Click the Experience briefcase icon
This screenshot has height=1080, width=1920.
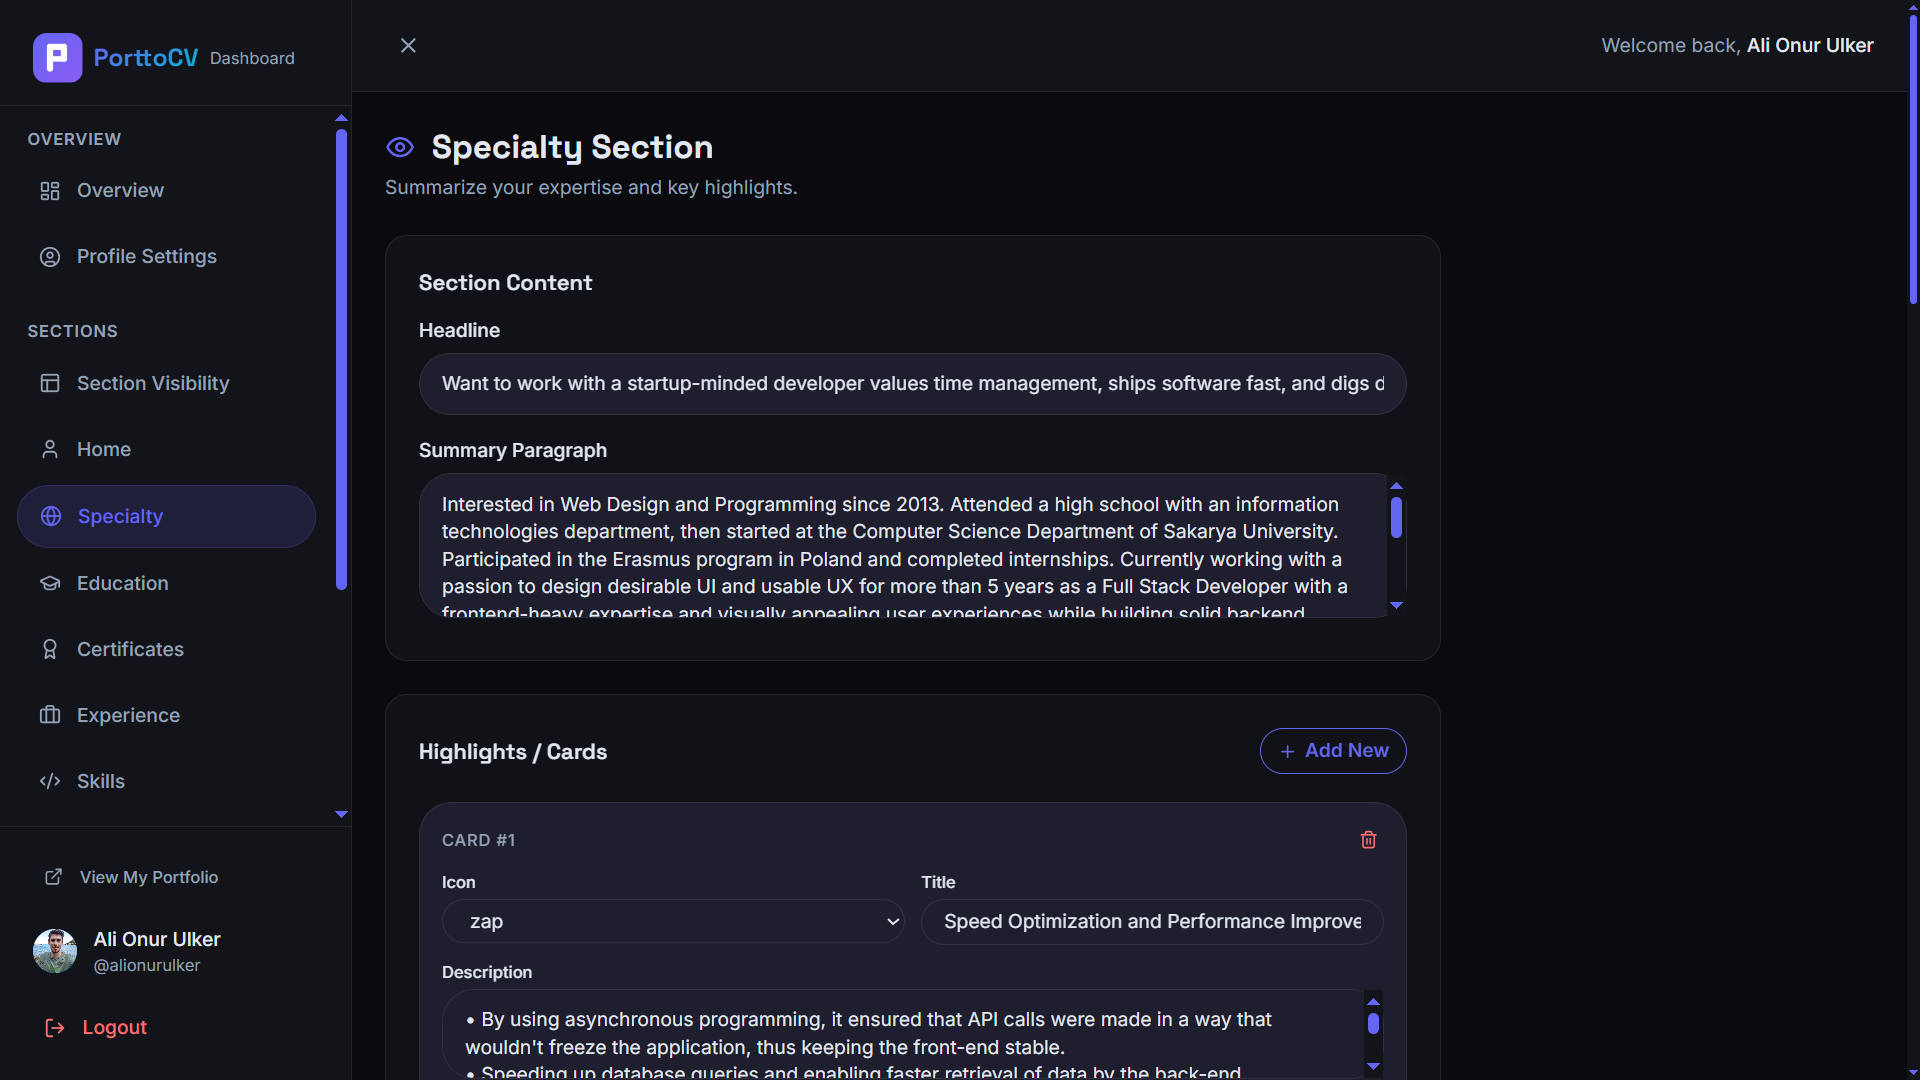50,715
